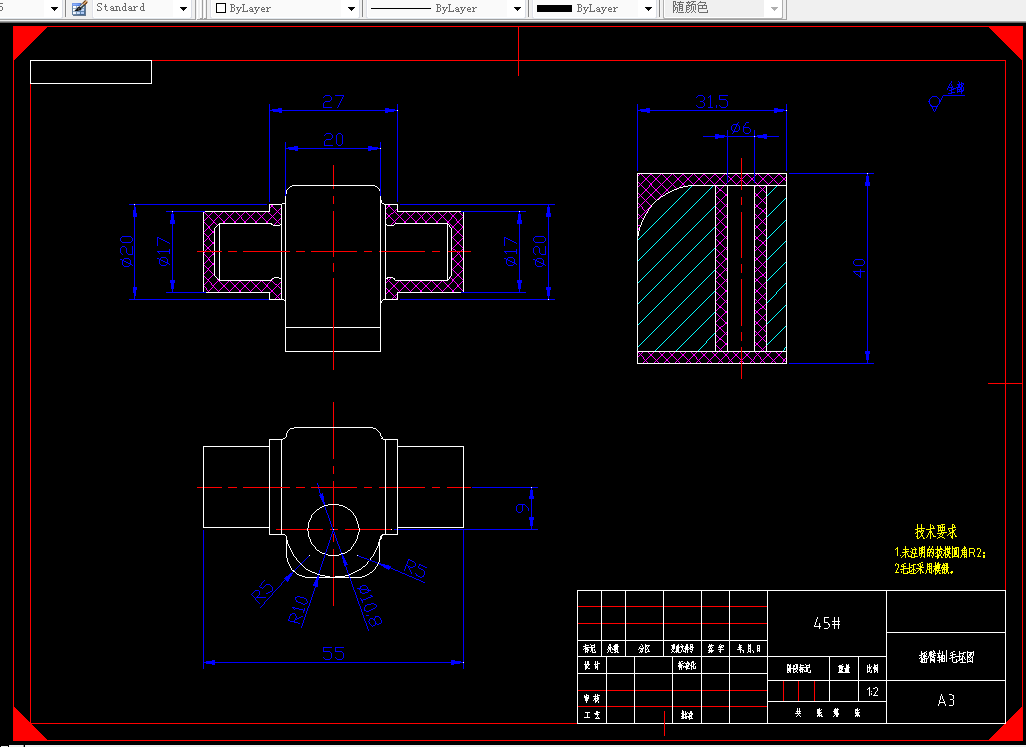Select the circle in the bottom view
The height and width of the screenshot is (747, 1026).
[333, 530]
